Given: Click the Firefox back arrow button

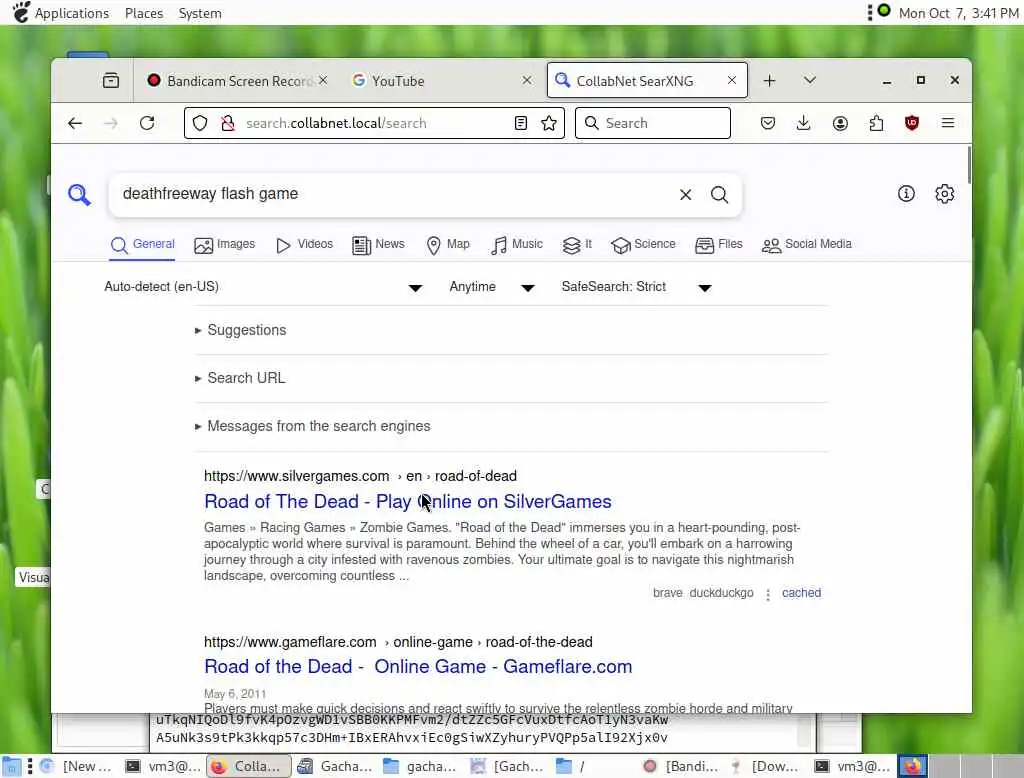Looking at the screenshot, I should coord(75,123).
